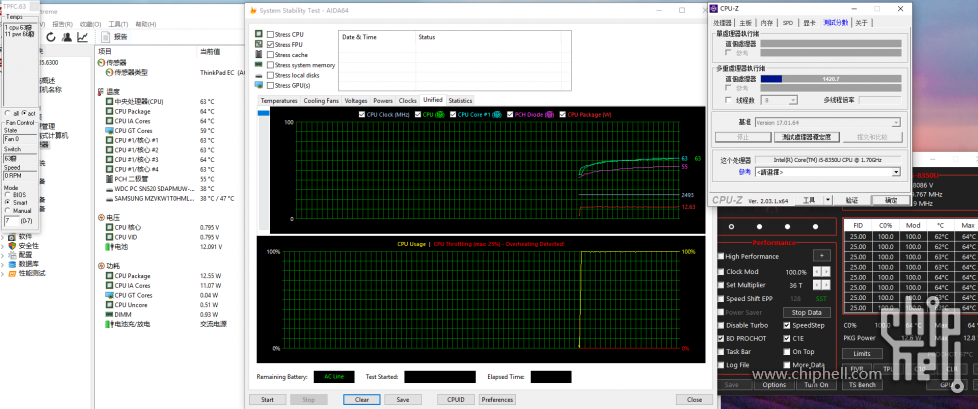Enable the Stress local disks checkbox
The width and height of the screenshot is (978, 409).
270,75
